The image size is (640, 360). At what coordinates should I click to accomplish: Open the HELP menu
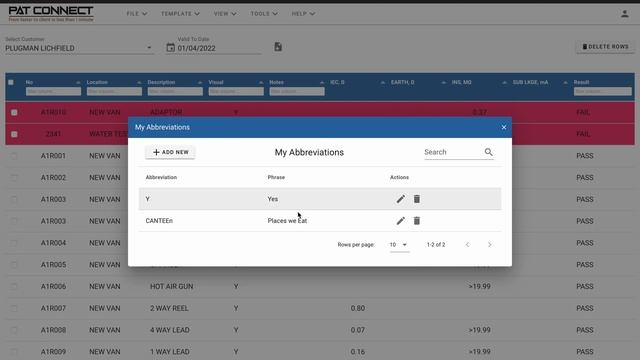[303, 14]
